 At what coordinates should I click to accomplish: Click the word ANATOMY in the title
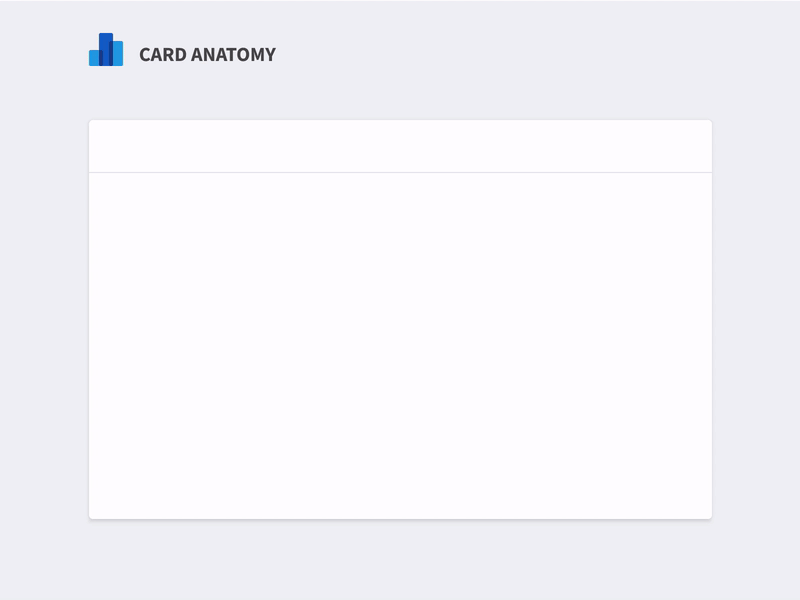pyautogui.click(x=232, y=55)
